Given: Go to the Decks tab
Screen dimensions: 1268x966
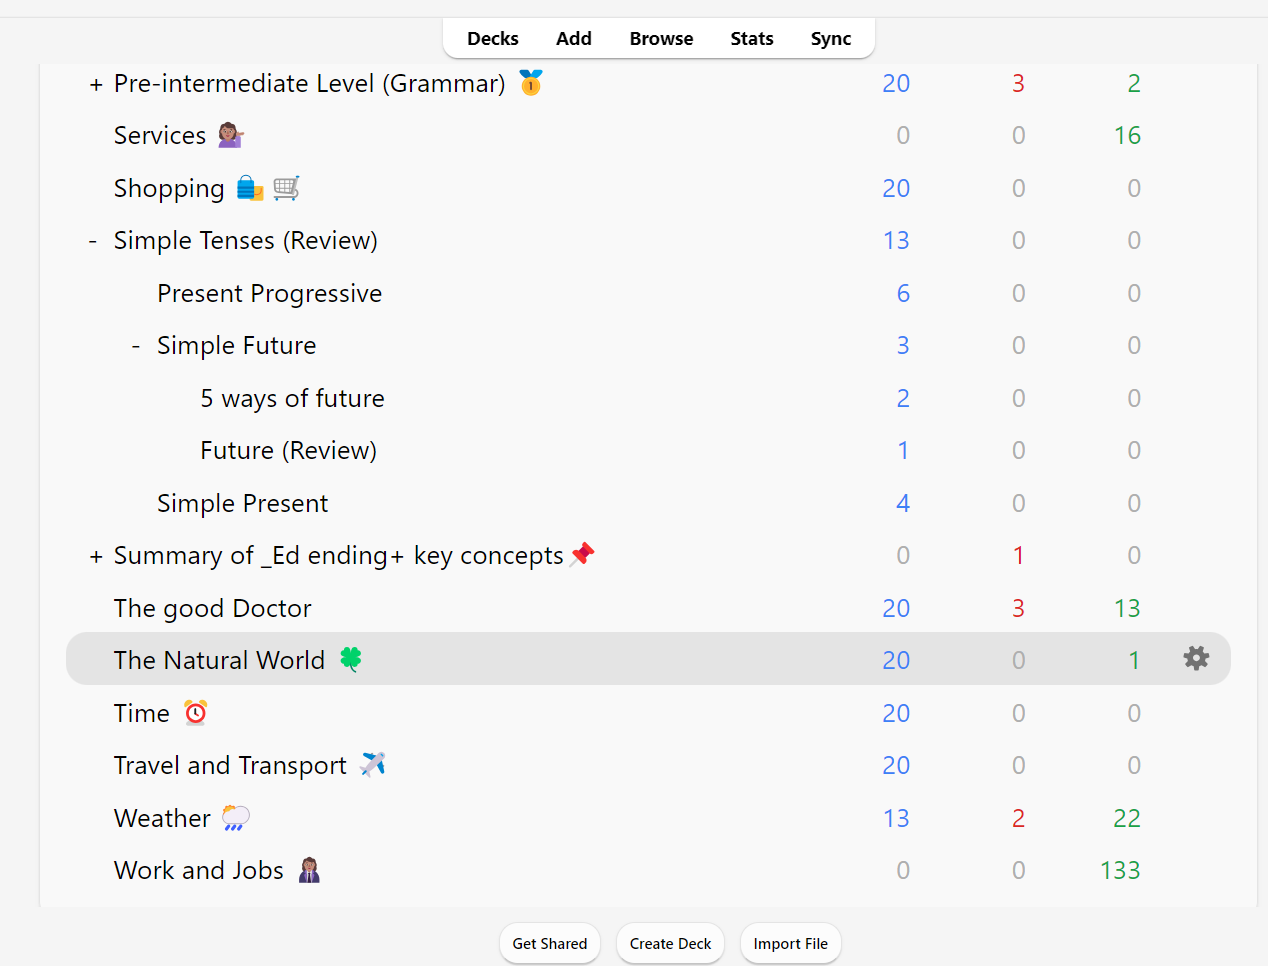Looking at the screenshot, I should tap(493, 39).
